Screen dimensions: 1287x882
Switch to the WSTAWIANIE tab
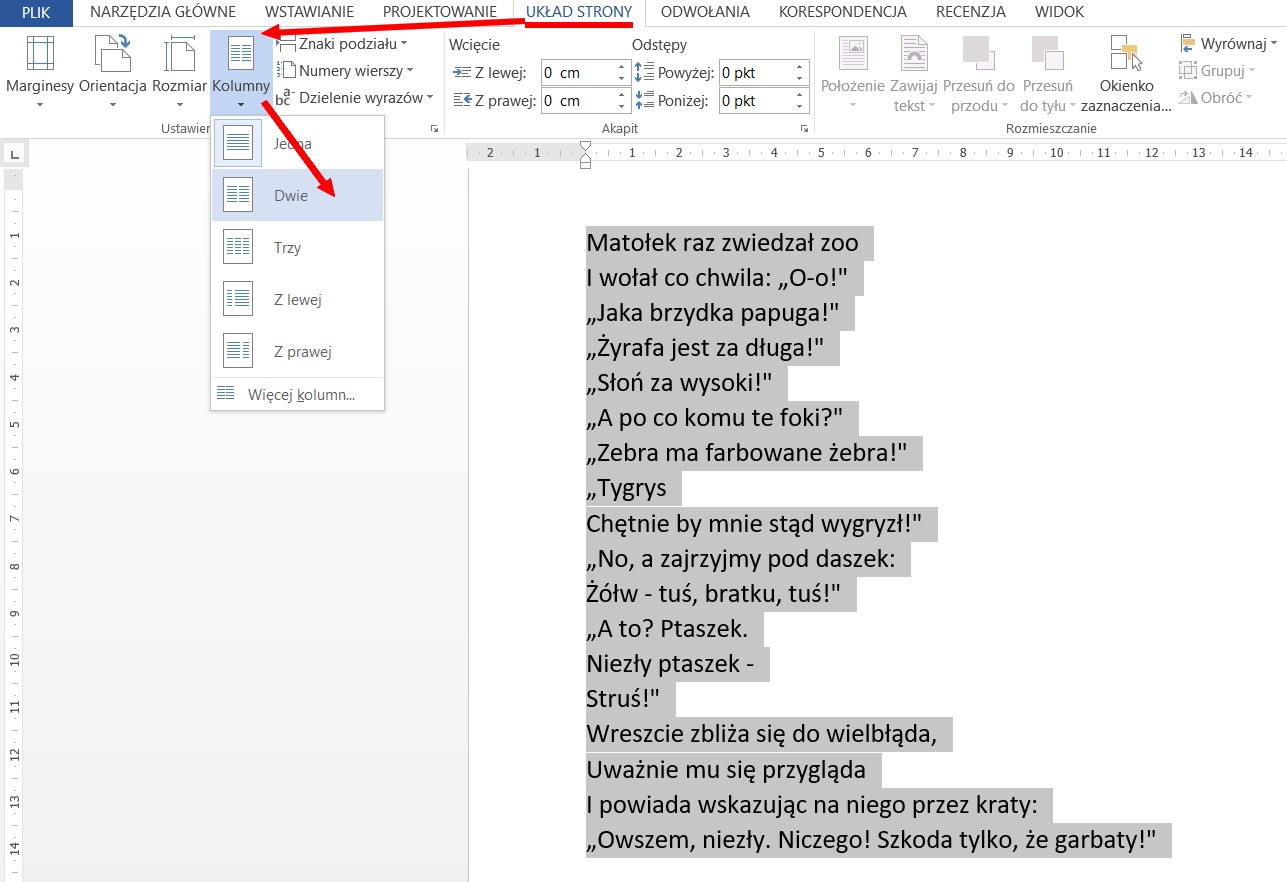[309, 12]
